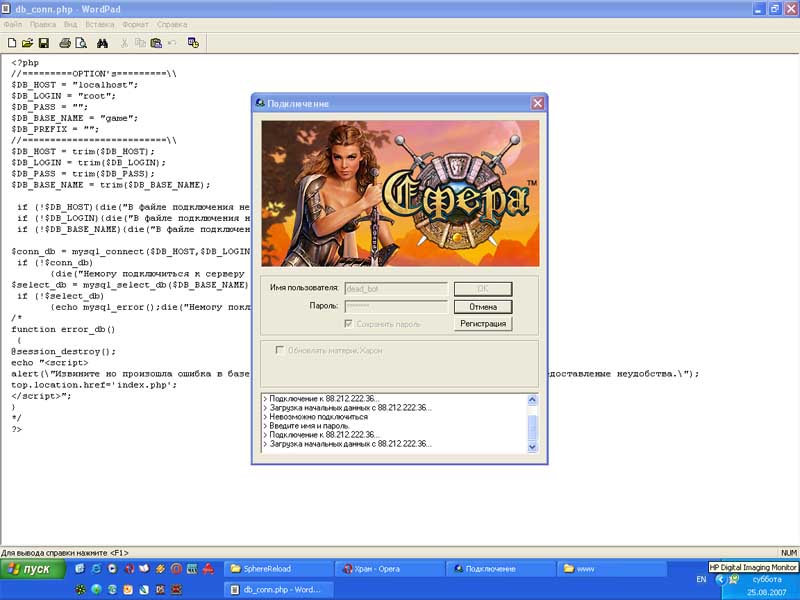This screenshot has height=600, width=800.
Task: Open Find using the binoculars icon
Action: 103,43
